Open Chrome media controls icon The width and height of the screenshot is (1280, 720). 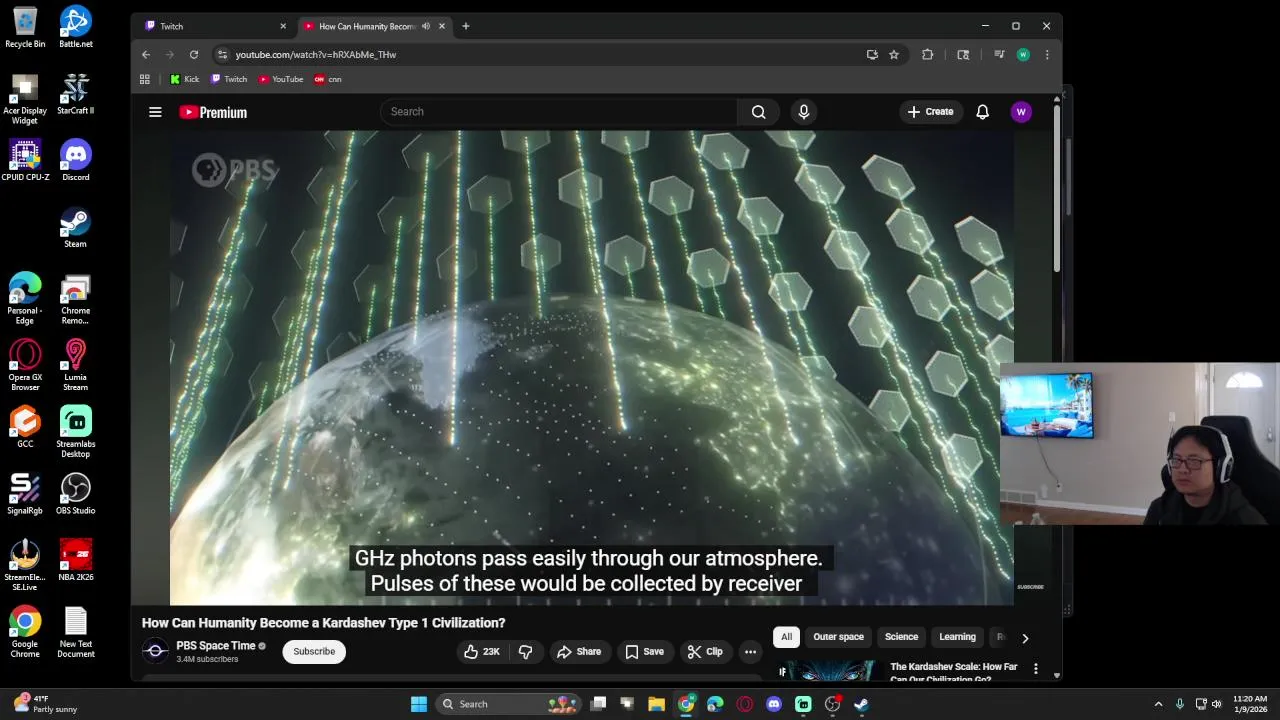pyautogui.click(x=999, y=55)
